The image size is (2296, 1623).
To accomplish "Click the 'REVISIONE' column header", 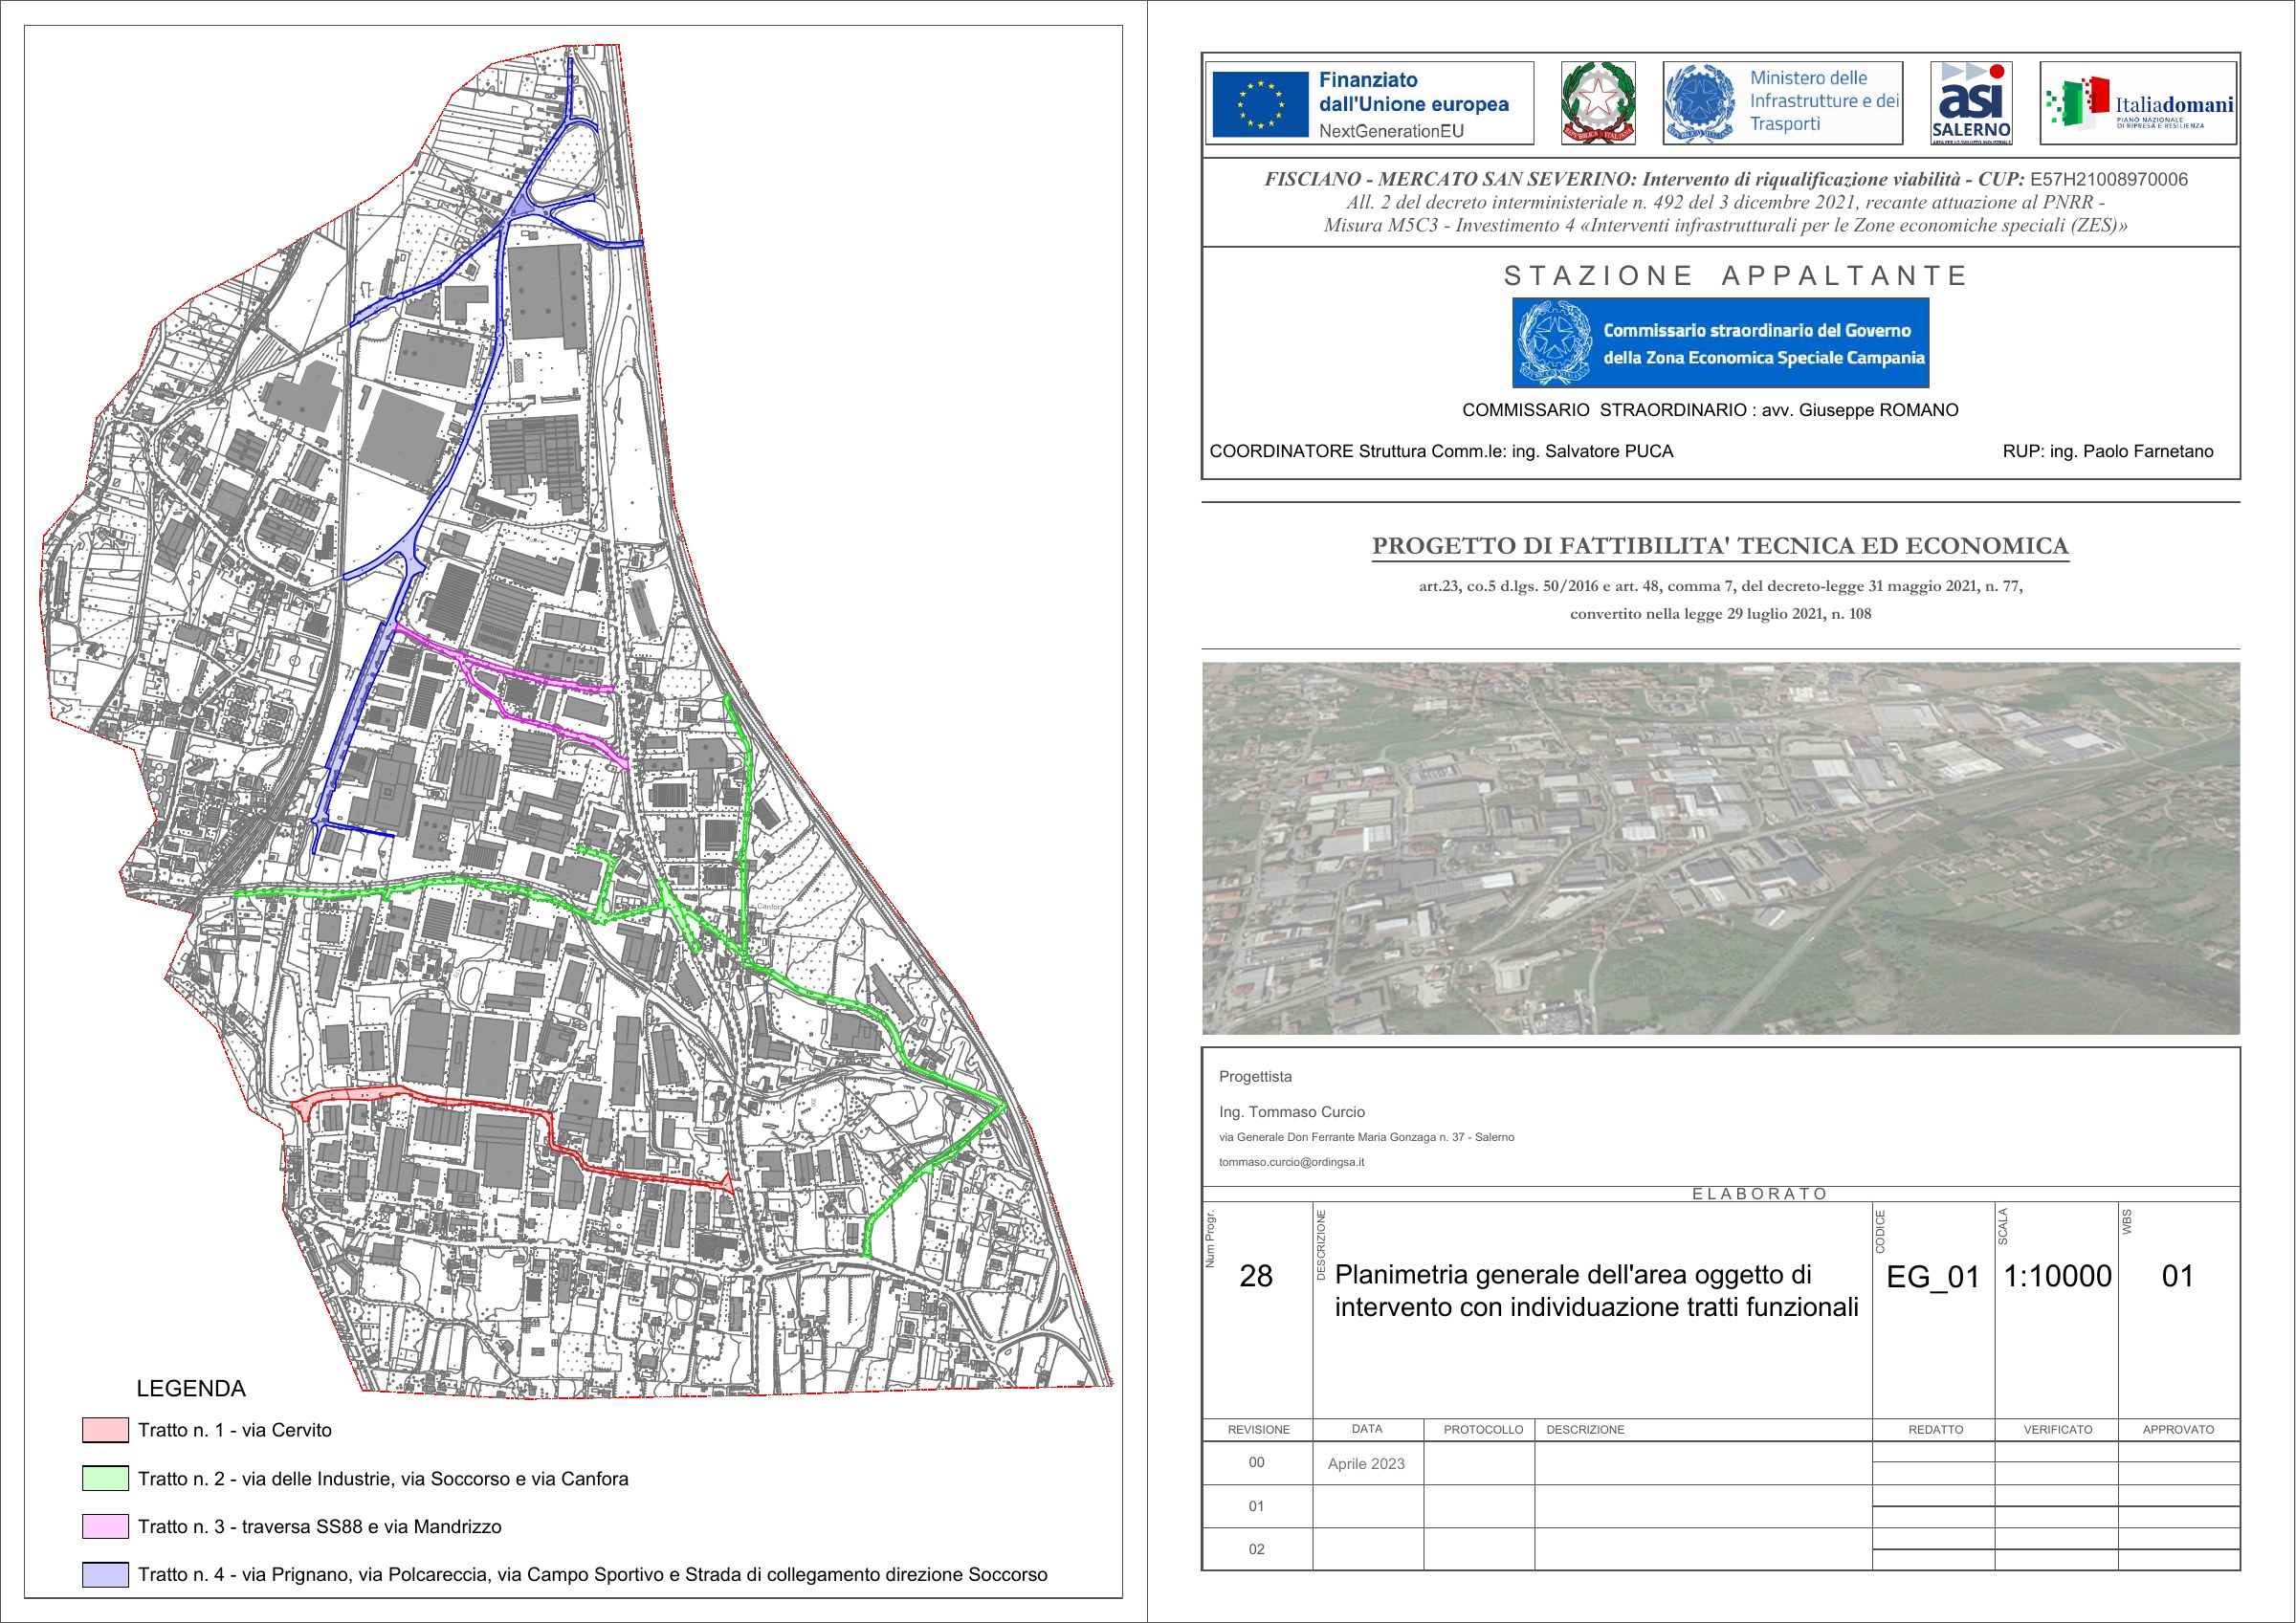I will tap(1259, 1430).
